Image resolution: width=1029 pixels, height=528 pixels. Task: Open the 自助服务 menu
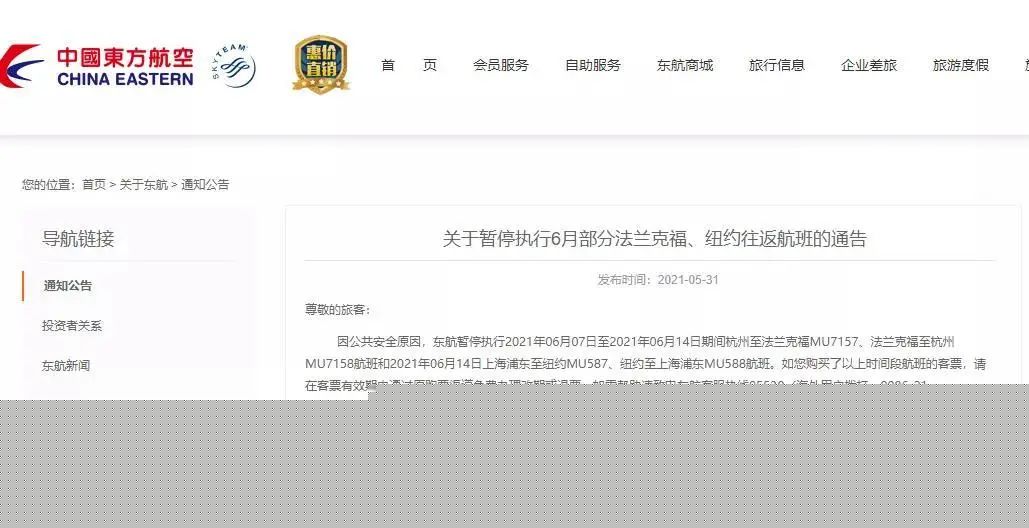(x=593, y=65)
